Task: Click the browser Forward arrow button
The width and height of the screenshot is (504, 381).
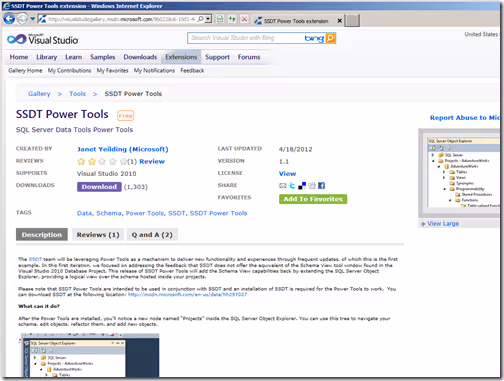Action: coord(22,19)
